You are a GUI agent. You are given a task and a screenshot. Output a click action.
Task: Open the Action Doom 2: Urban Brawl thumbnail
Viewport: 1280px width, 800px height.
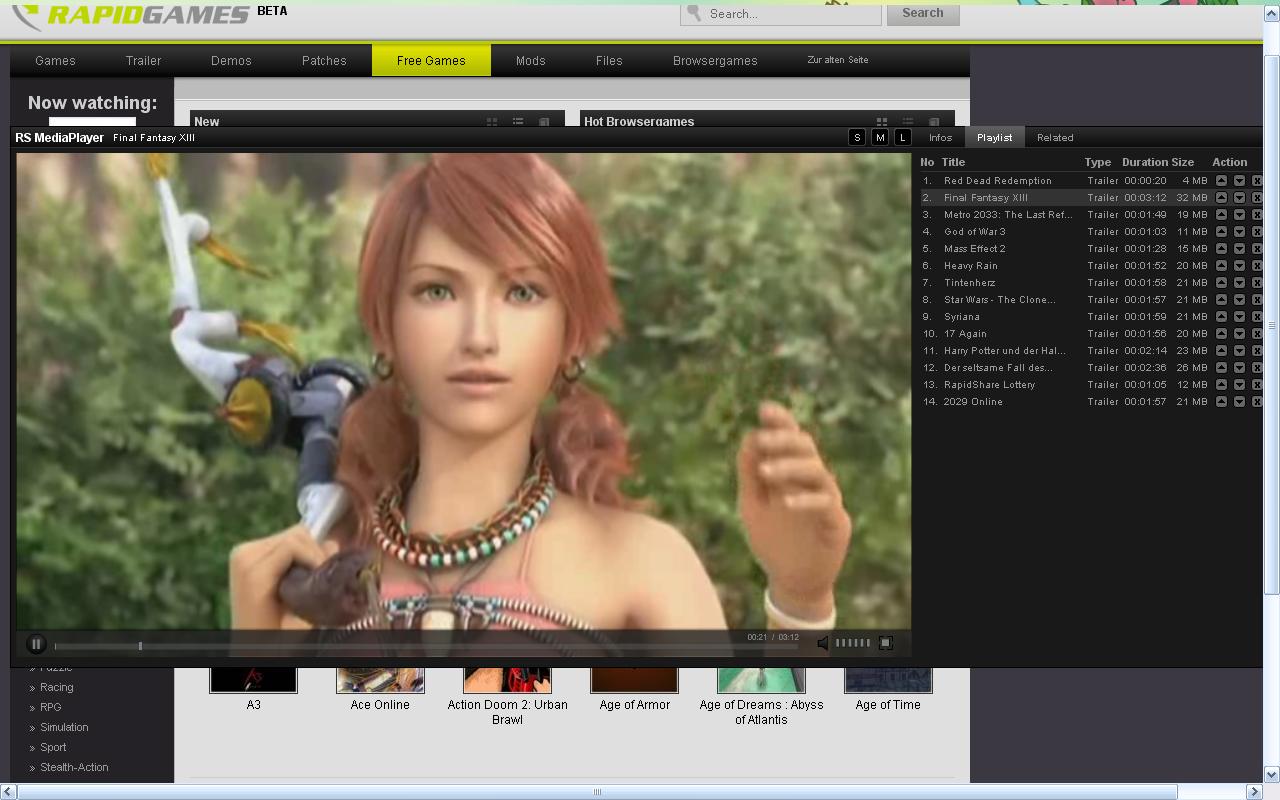pyautogui.click(x=507, y=679)
